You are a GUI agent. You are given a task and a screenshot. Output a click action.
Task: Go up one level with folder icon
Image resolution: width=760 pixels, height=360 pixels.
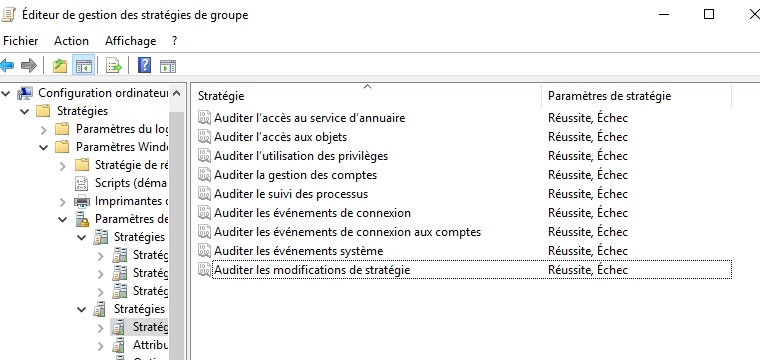click(60, 65)
